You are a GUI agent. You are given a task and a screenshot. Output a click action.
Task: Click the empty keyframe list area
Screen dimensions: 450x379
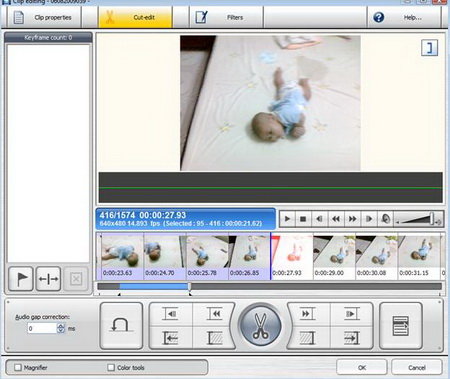48,153
